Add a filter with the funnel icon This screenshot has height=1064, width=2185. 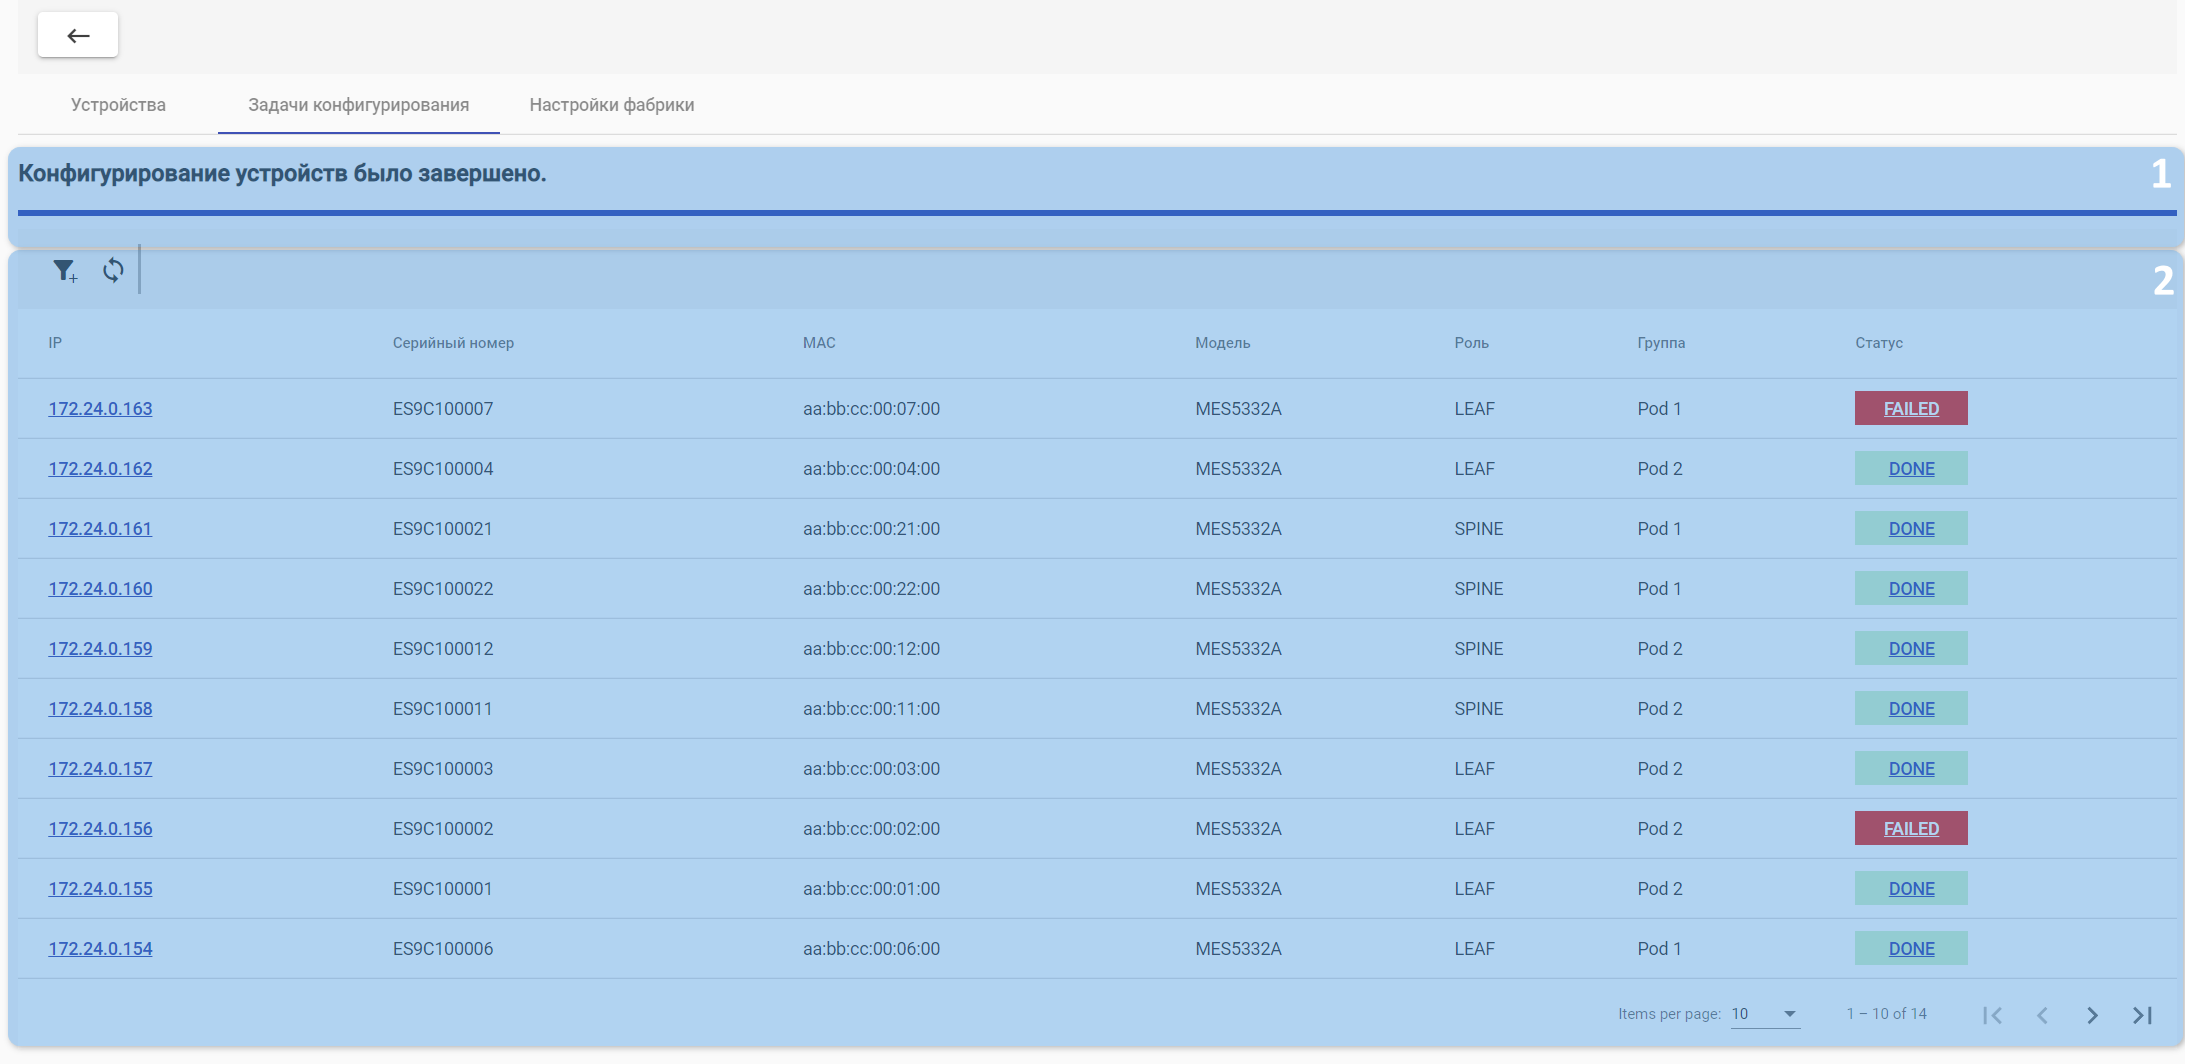[x=65, y=270]
